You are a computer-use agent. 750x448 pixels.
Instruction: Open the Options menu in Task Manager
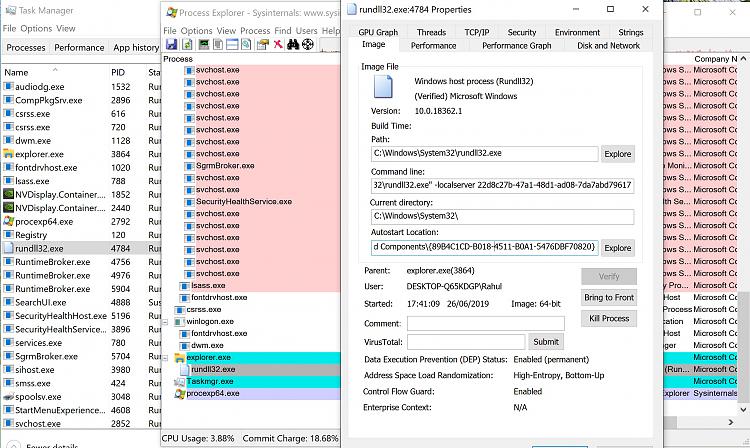tap(36, 28)
